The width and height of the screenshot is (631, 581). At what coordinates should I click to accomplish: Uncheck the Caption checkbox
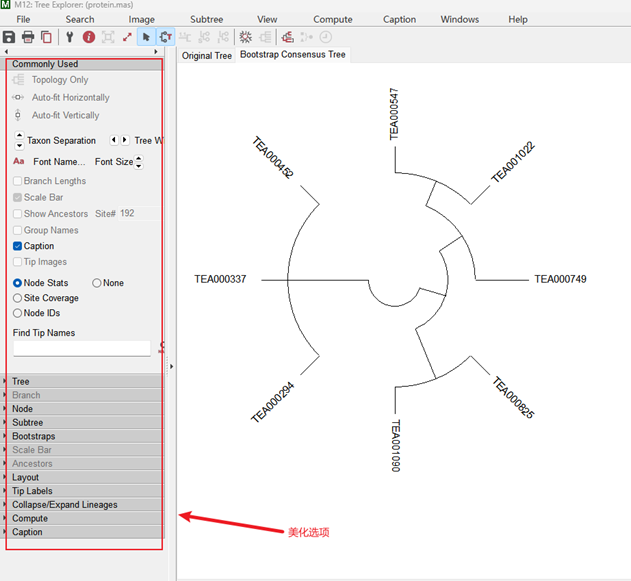point(17,246)
